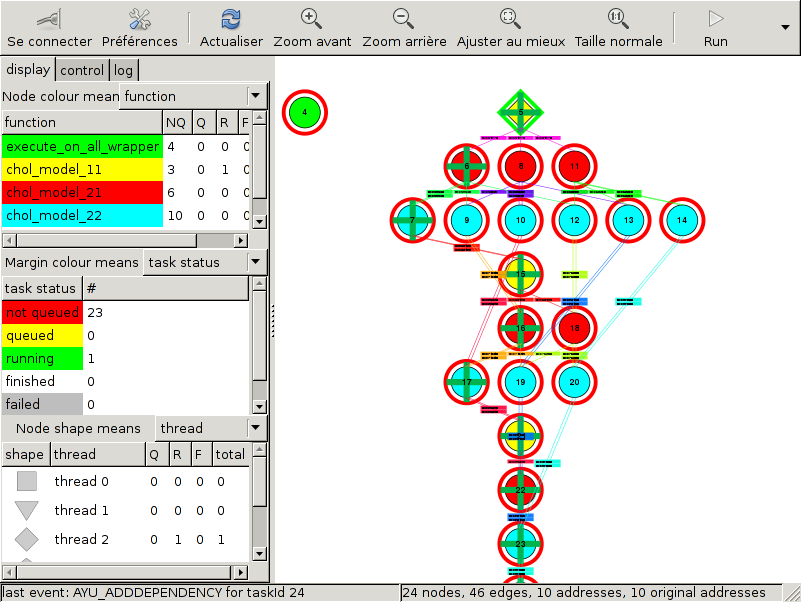Open Node shape means thread dropdown
The width and height of the screenshot is (801, 602).
tap(255, 428)
